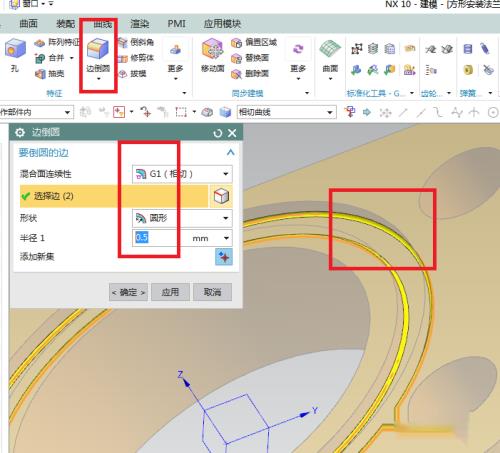The height and width of the screenshot is (453, 500).
Task: Select Replace Face (替换面) tool
Action: tap(250, 58)
